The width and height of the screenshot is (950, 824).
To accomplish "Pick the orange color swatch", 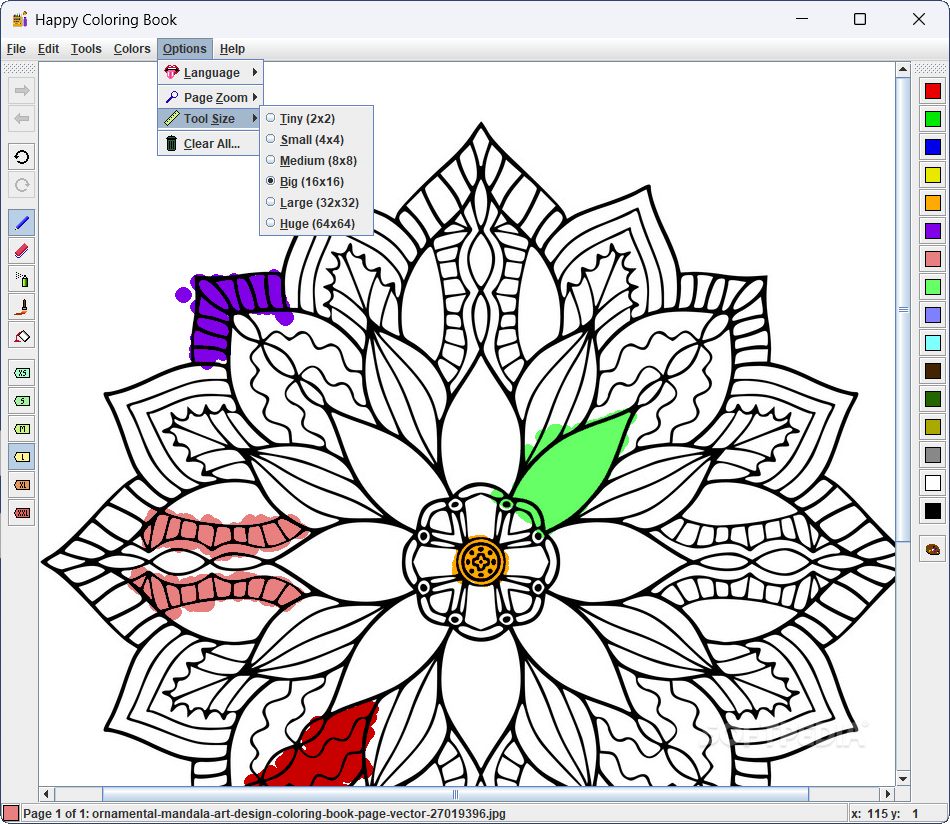I will 932,203.
